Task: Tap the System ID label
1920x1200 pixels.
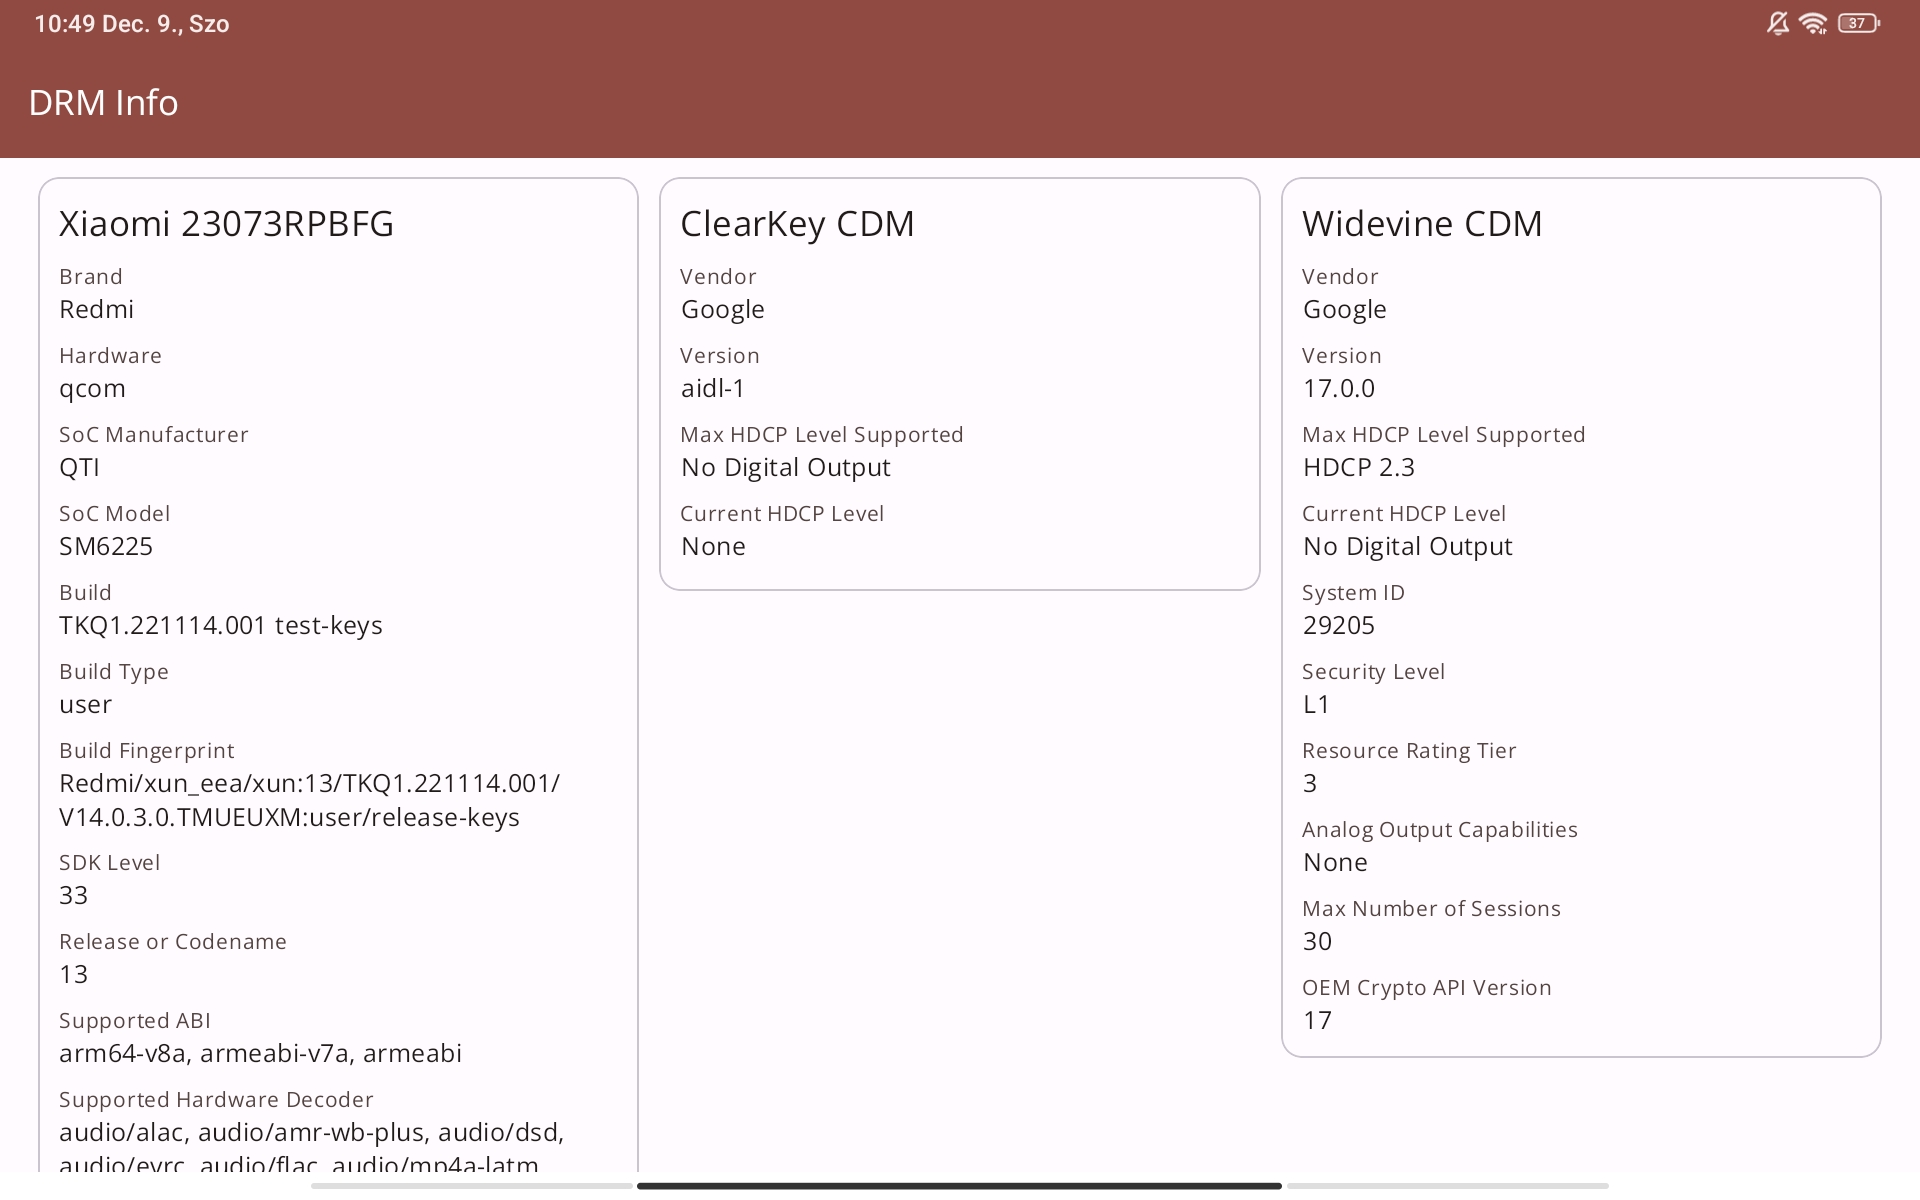Action: pyautogui.click(x=1353, y=593)
